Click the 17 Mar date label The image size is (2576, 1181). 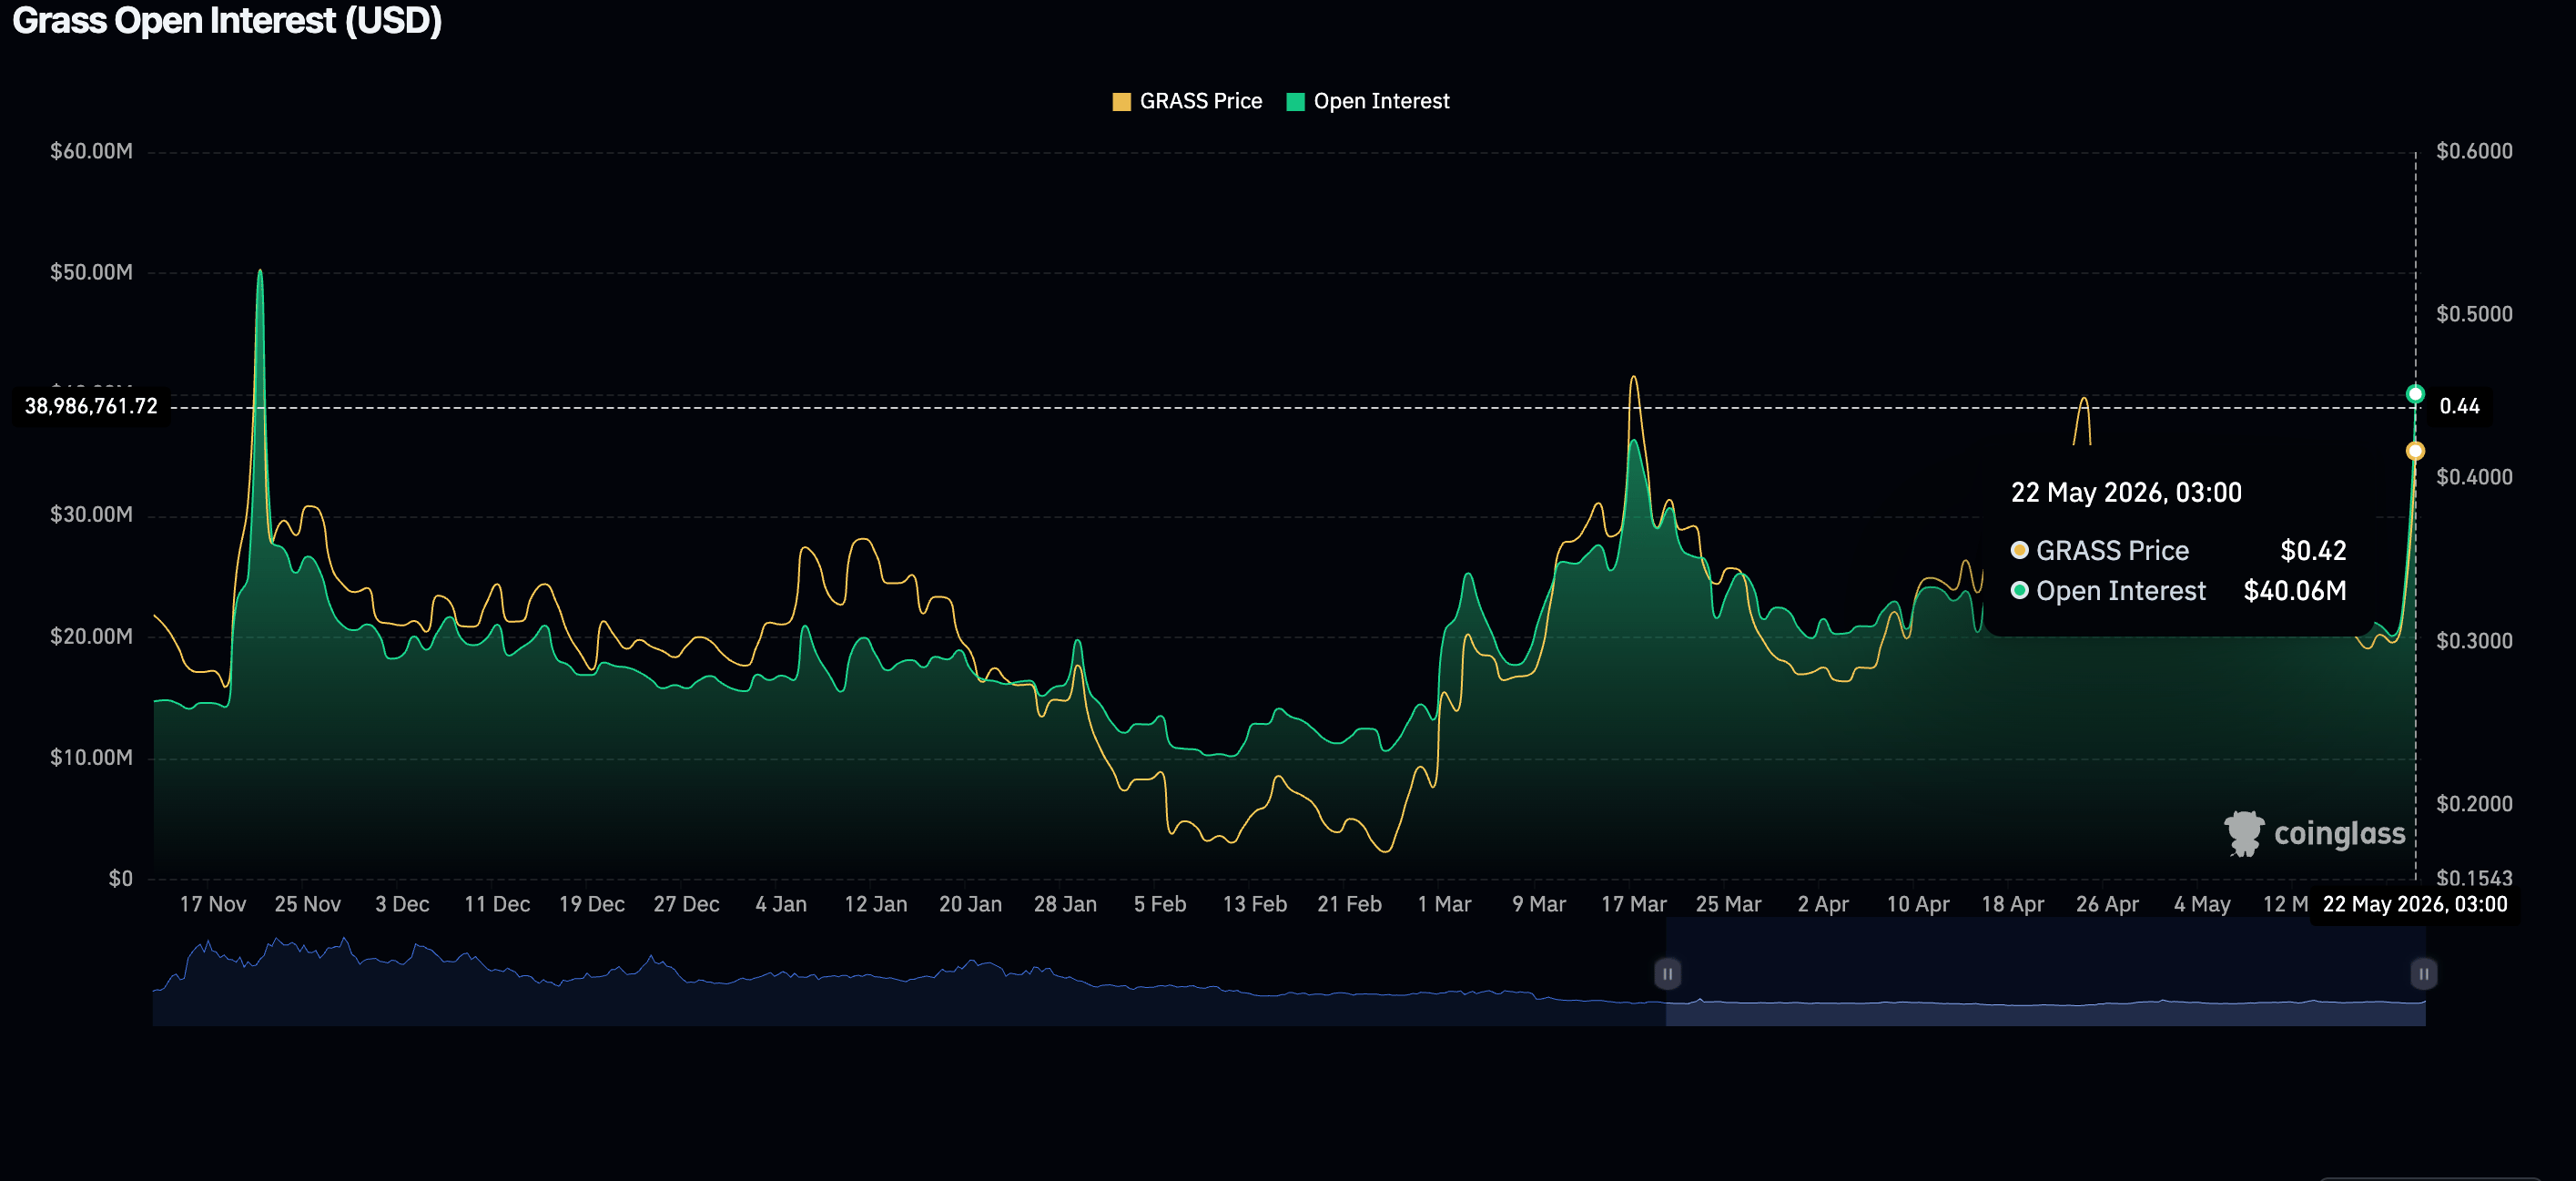tap(1633, 904)
